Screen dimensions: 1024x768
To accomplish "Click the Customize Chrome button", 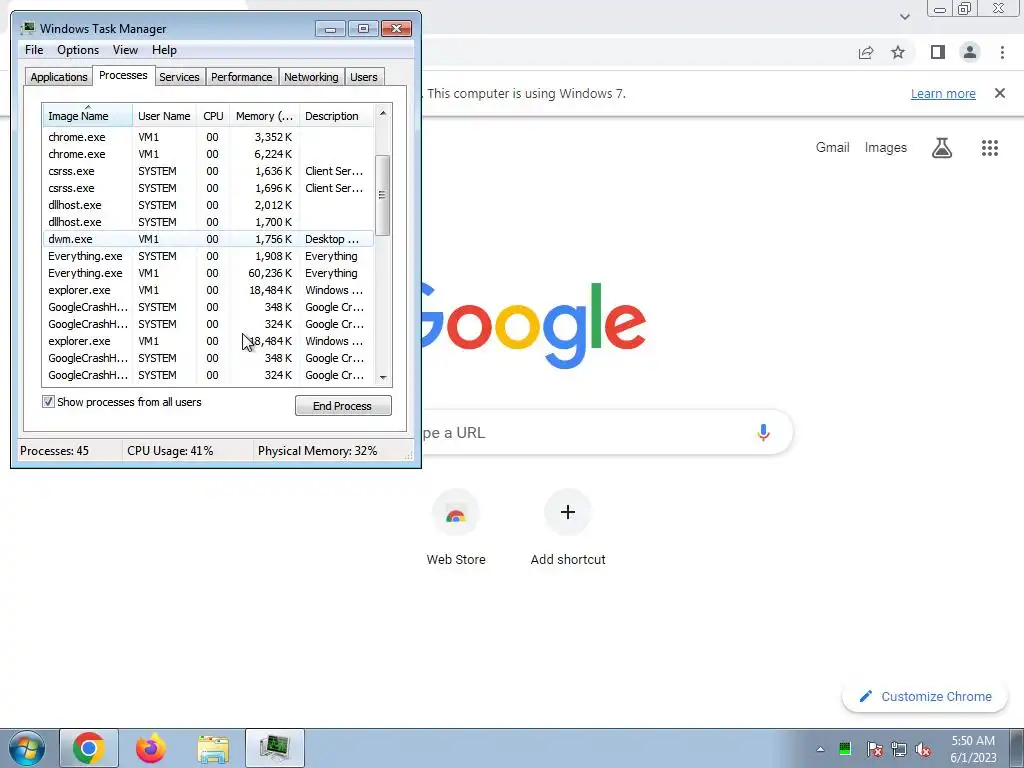I will (925, 696).
